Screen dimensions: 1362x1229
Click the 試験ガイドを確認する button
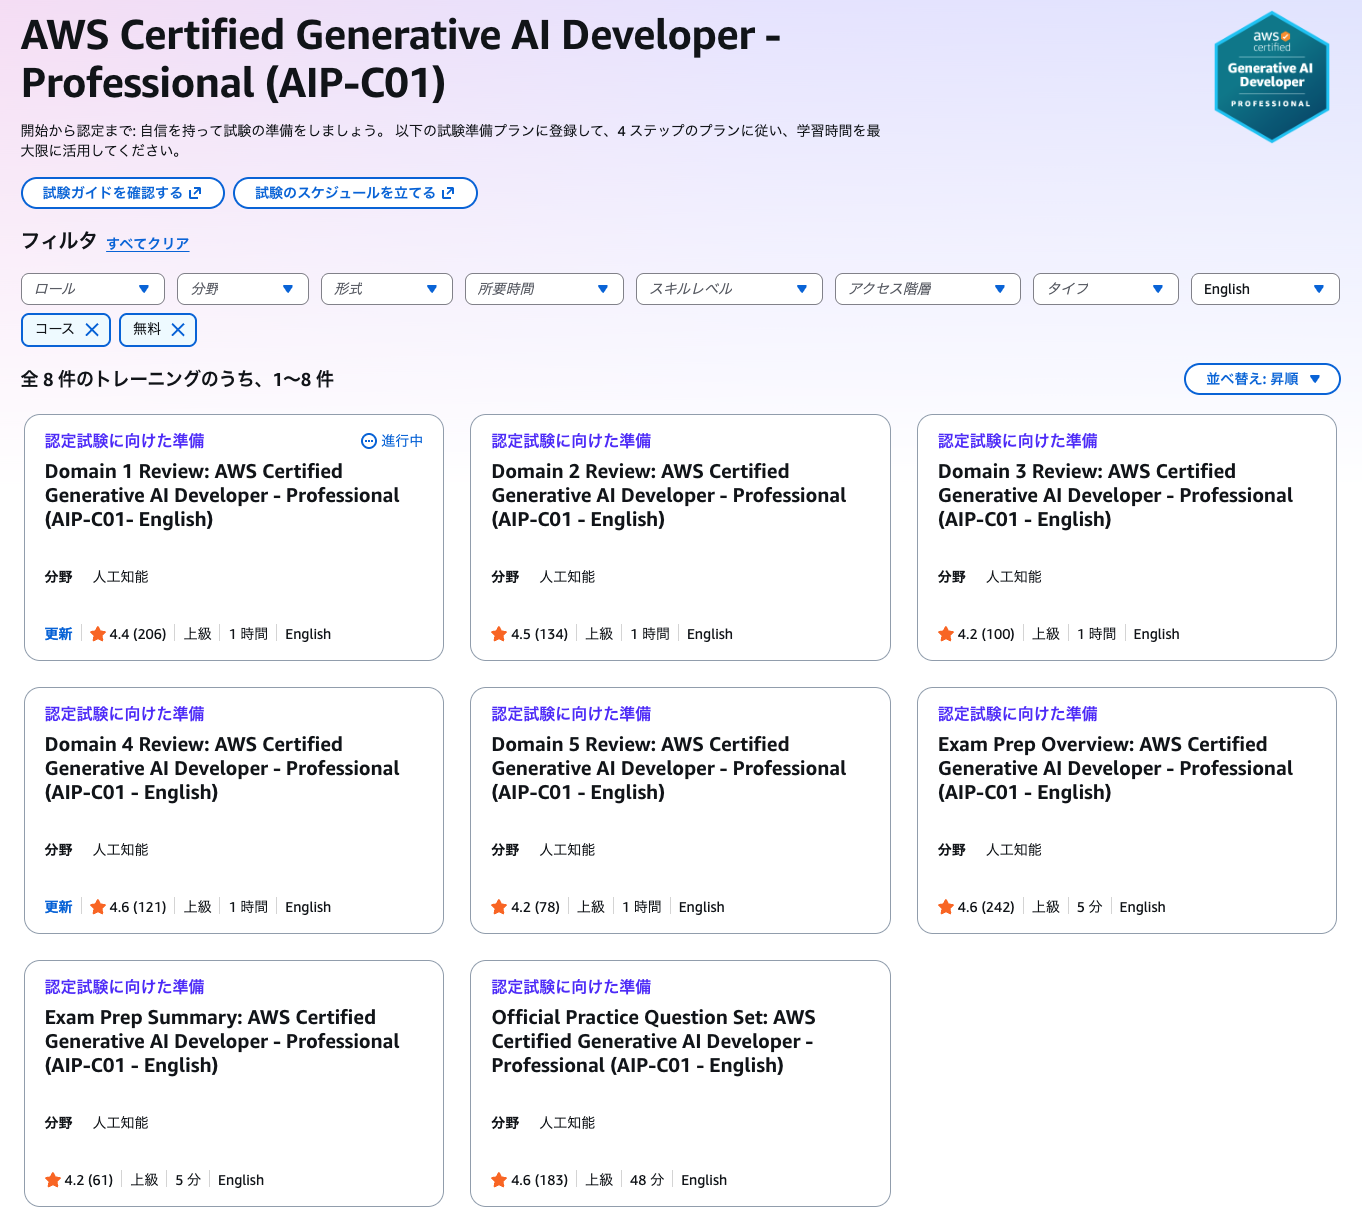(x=123, y=193)
